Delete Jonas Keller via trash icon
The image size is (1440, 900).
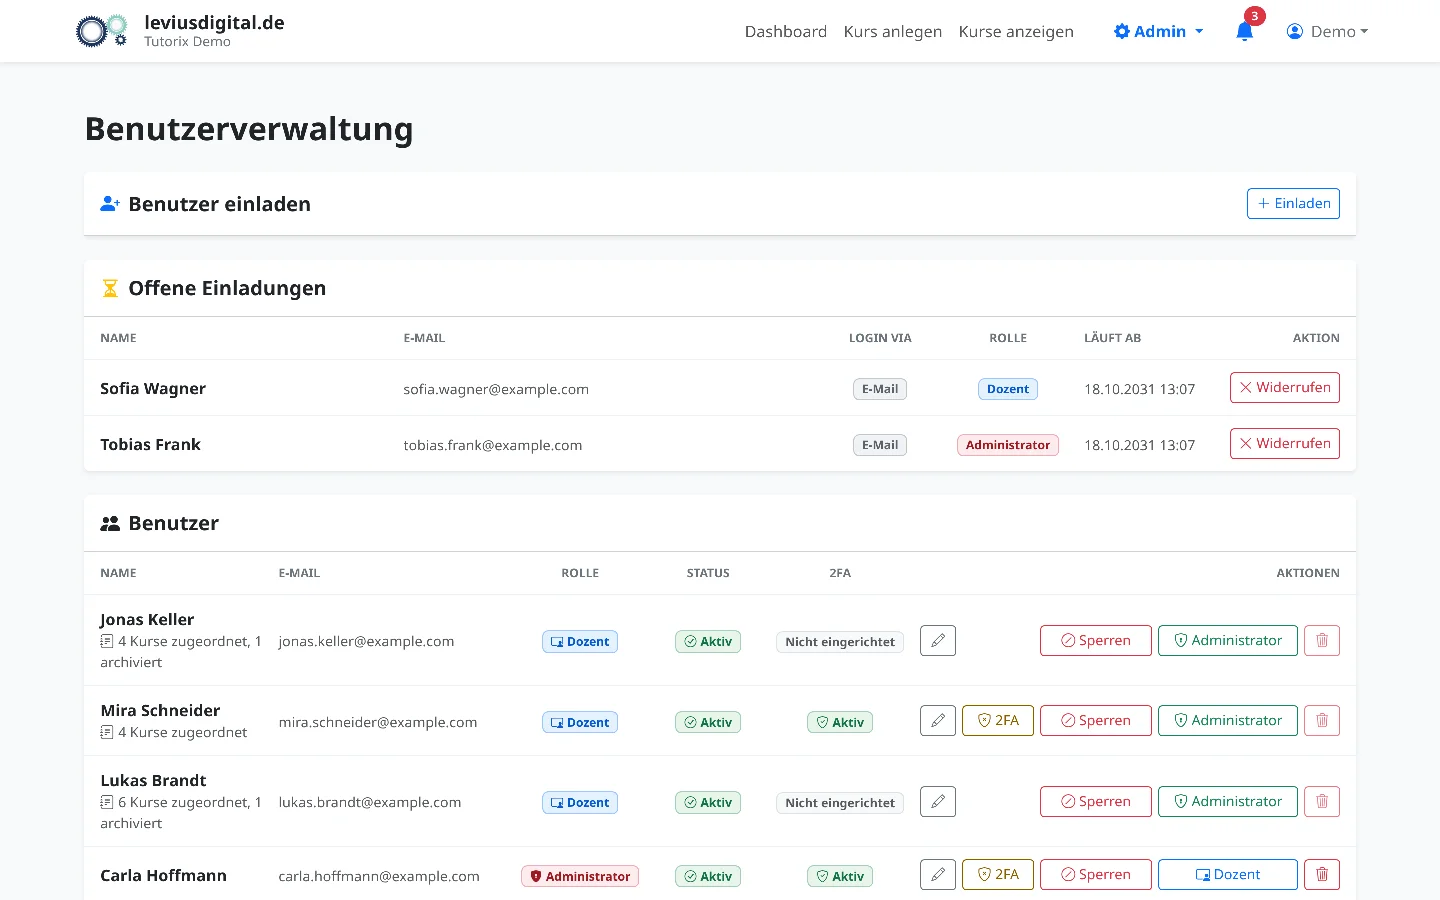(x=1322, y=640)
